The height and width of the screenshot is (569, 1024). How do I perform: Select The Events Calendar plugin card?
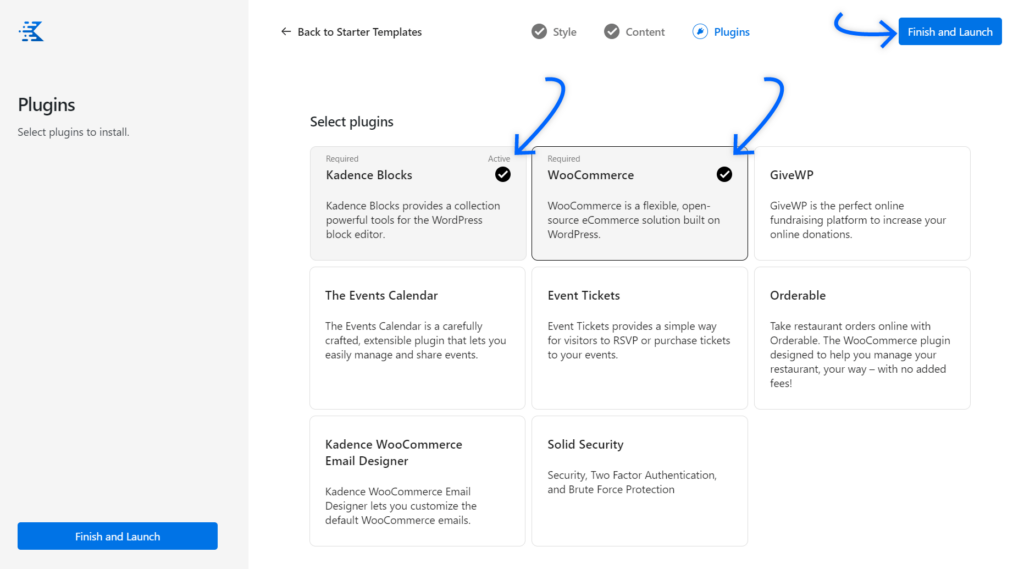[x=417, y=338]
